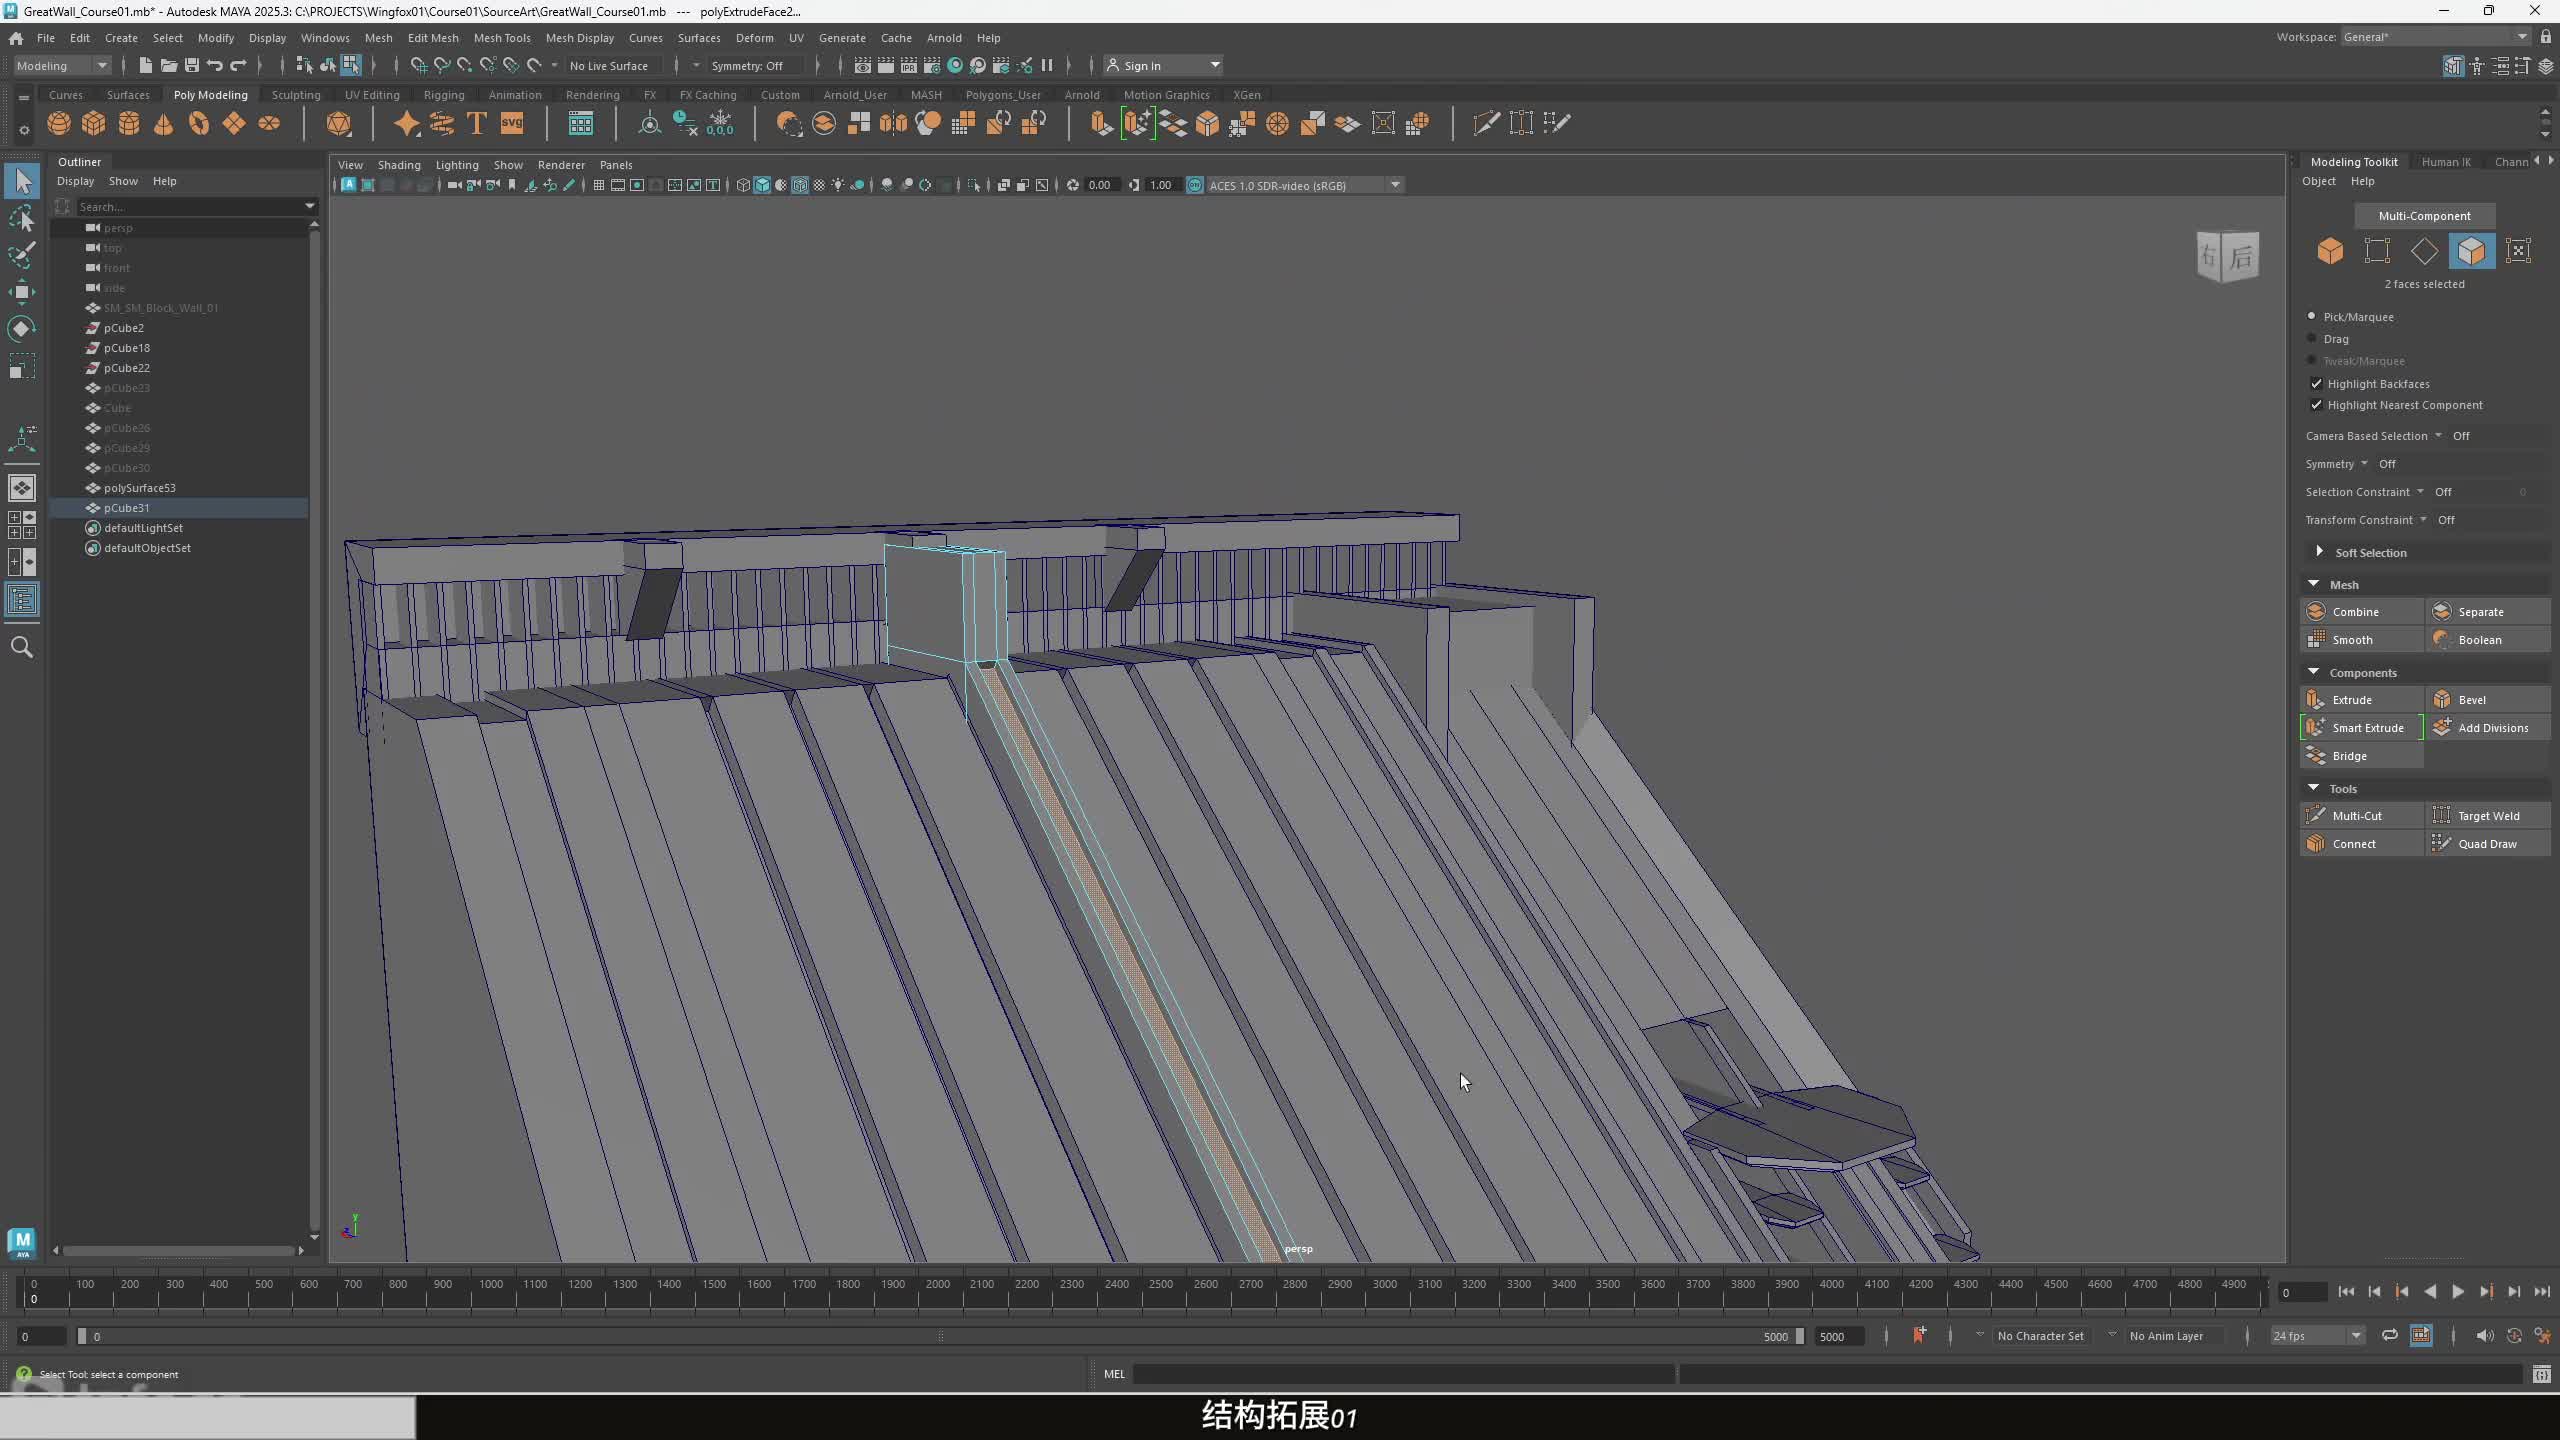Click the search magnifier icon in left sidebar
2560x1440 pixels.
[21, 647]
